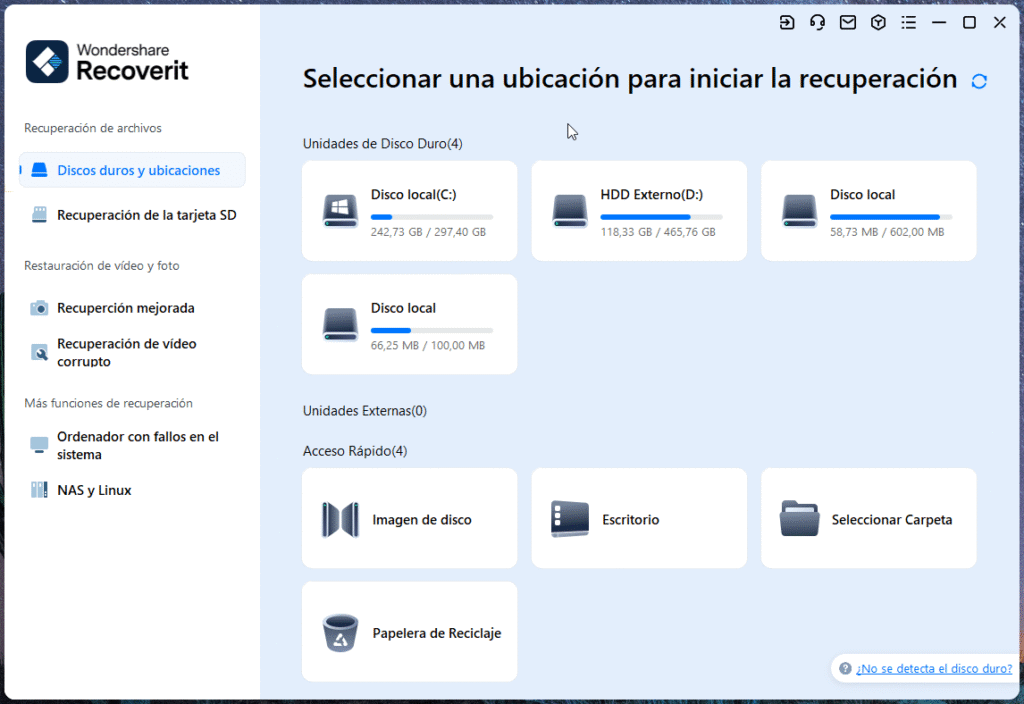Click the NAS y Linux server icon
1024x704 pixels.
pos(39,490)
